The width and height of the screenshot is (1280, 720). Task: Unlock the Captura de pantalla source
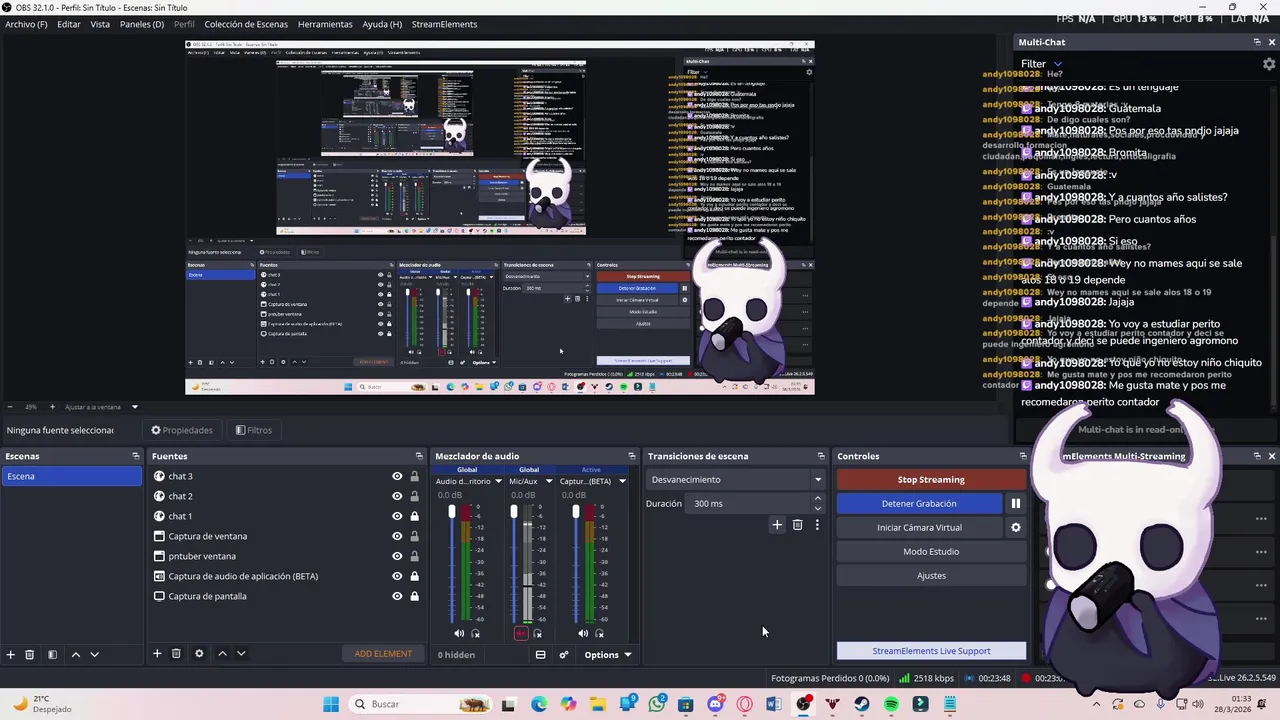(414, 596)
